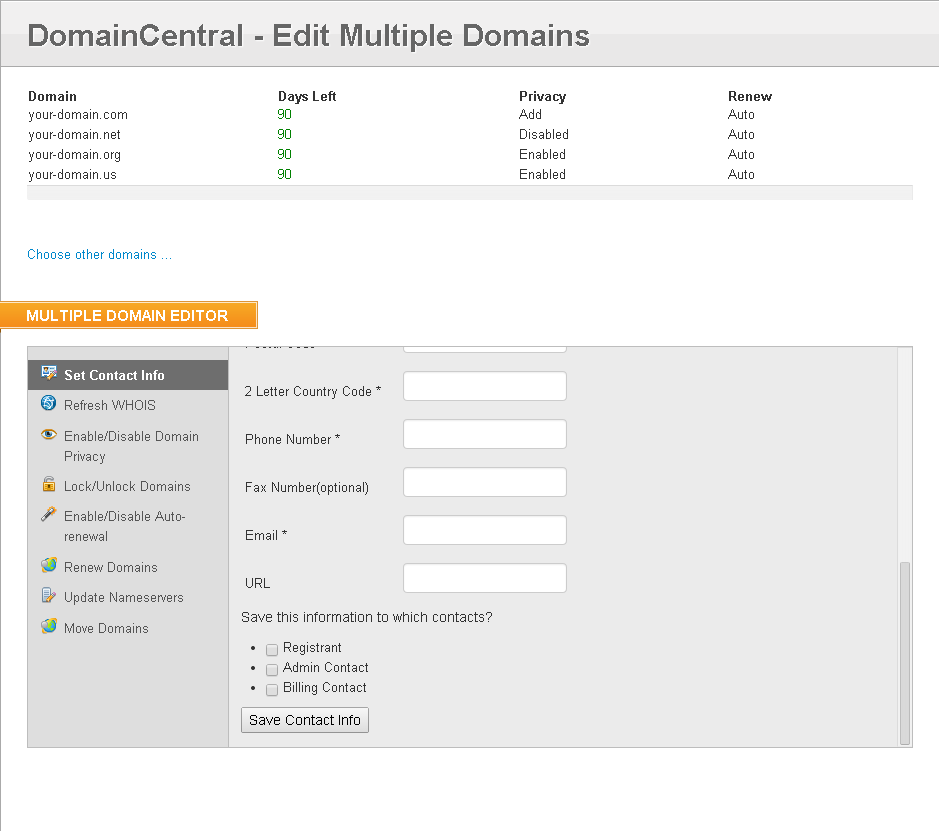
Task: Select Move Domains in sidebar
Action: [106, 629]
